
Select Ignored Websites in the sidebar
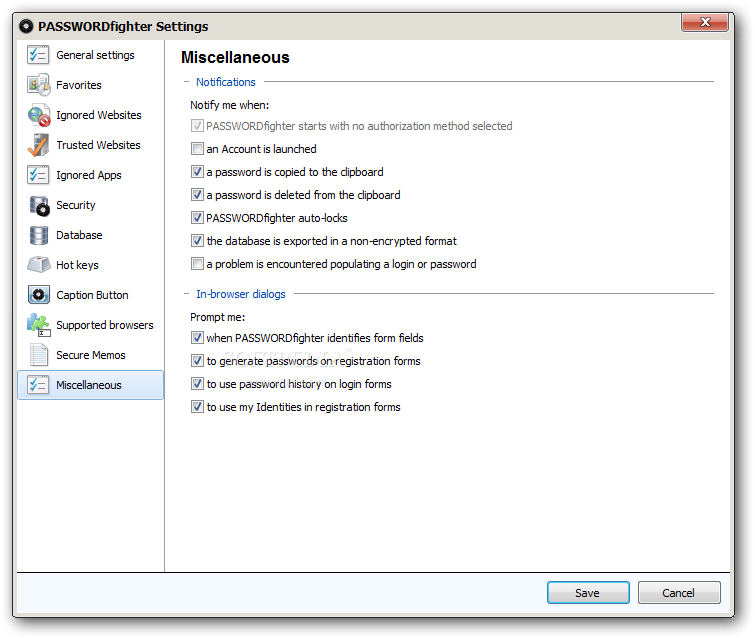tap(99, 115)
